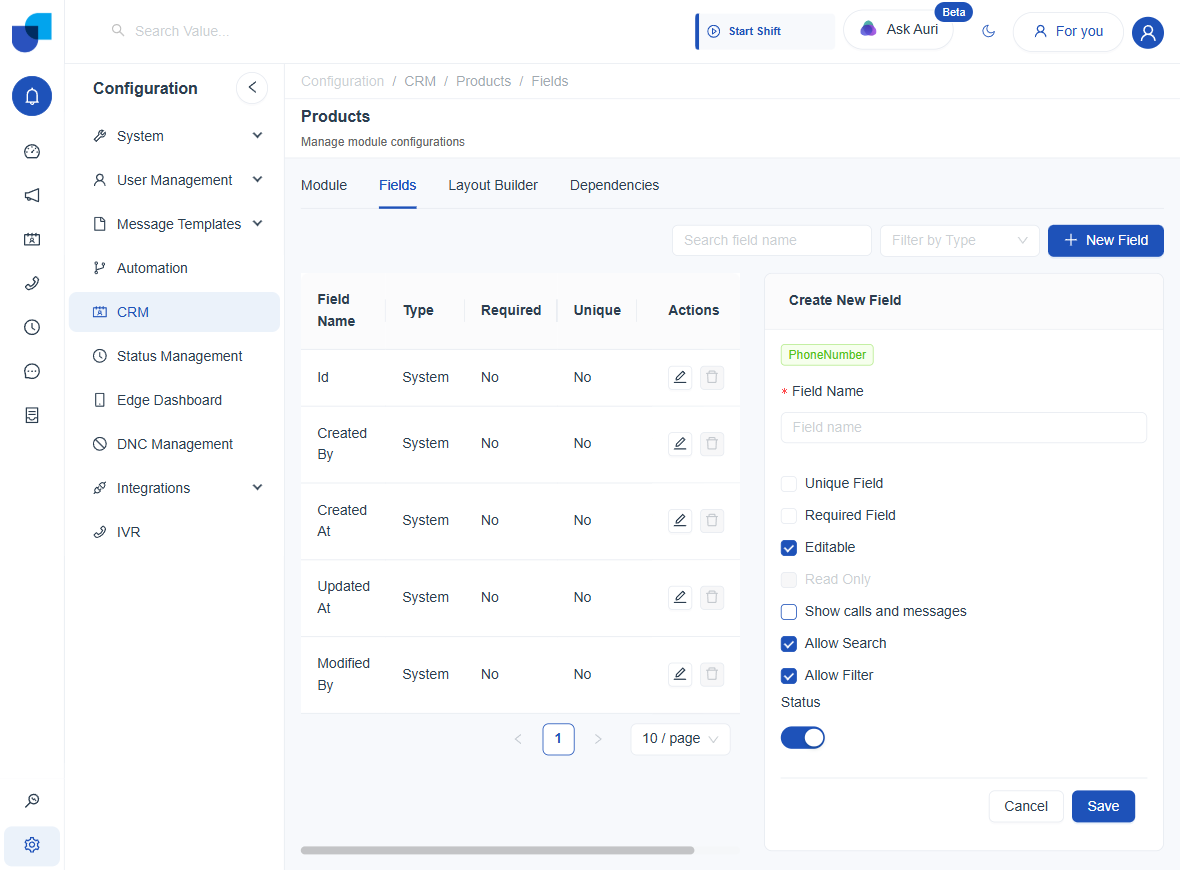Delete the Id field row
The width and height of the screenshot is (1180, 870).
click(x=712, y=377)
